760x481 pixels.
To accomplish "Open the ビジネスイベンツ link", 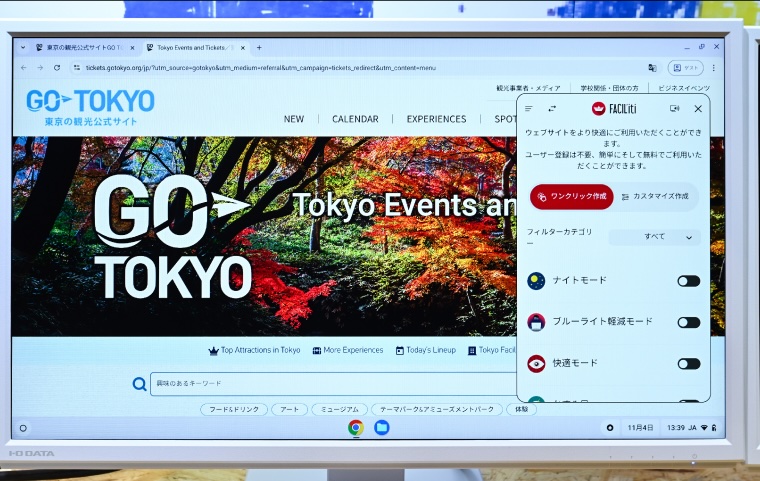I will click(x=684, y=88).
